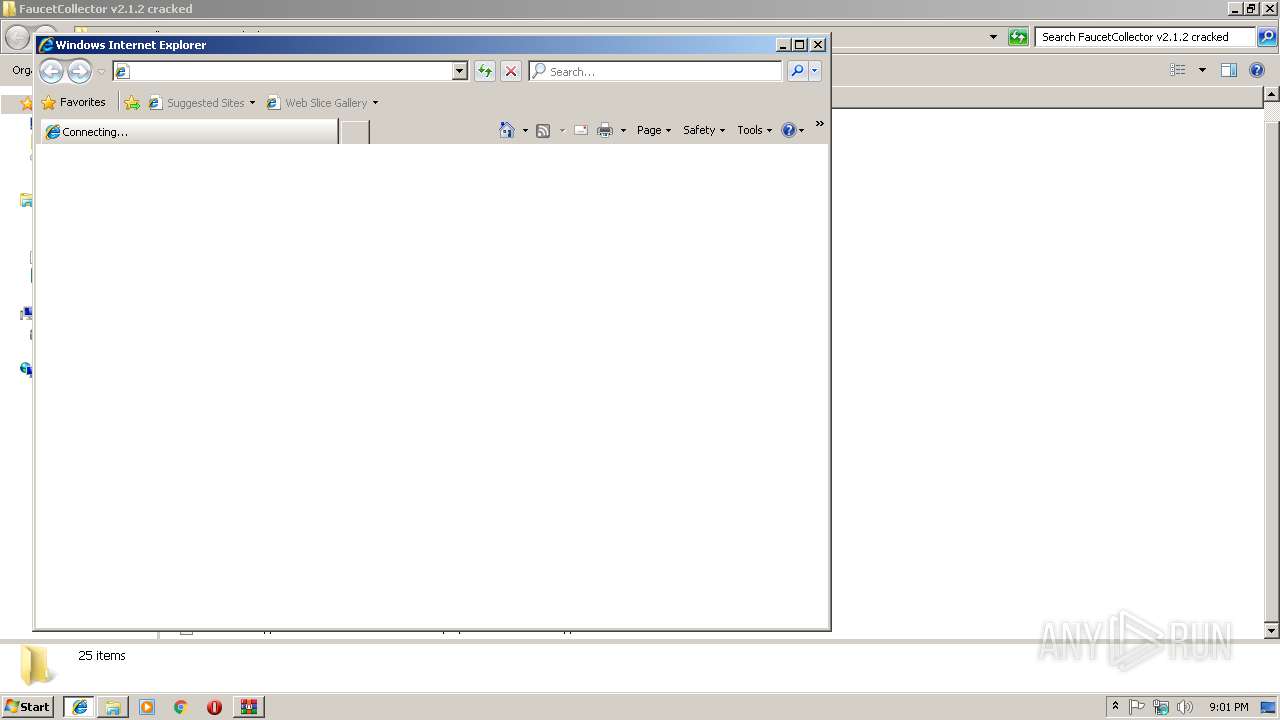
Task: Launch Opera from taskbar
Action: pyautogui.click(x=214, y=706)
